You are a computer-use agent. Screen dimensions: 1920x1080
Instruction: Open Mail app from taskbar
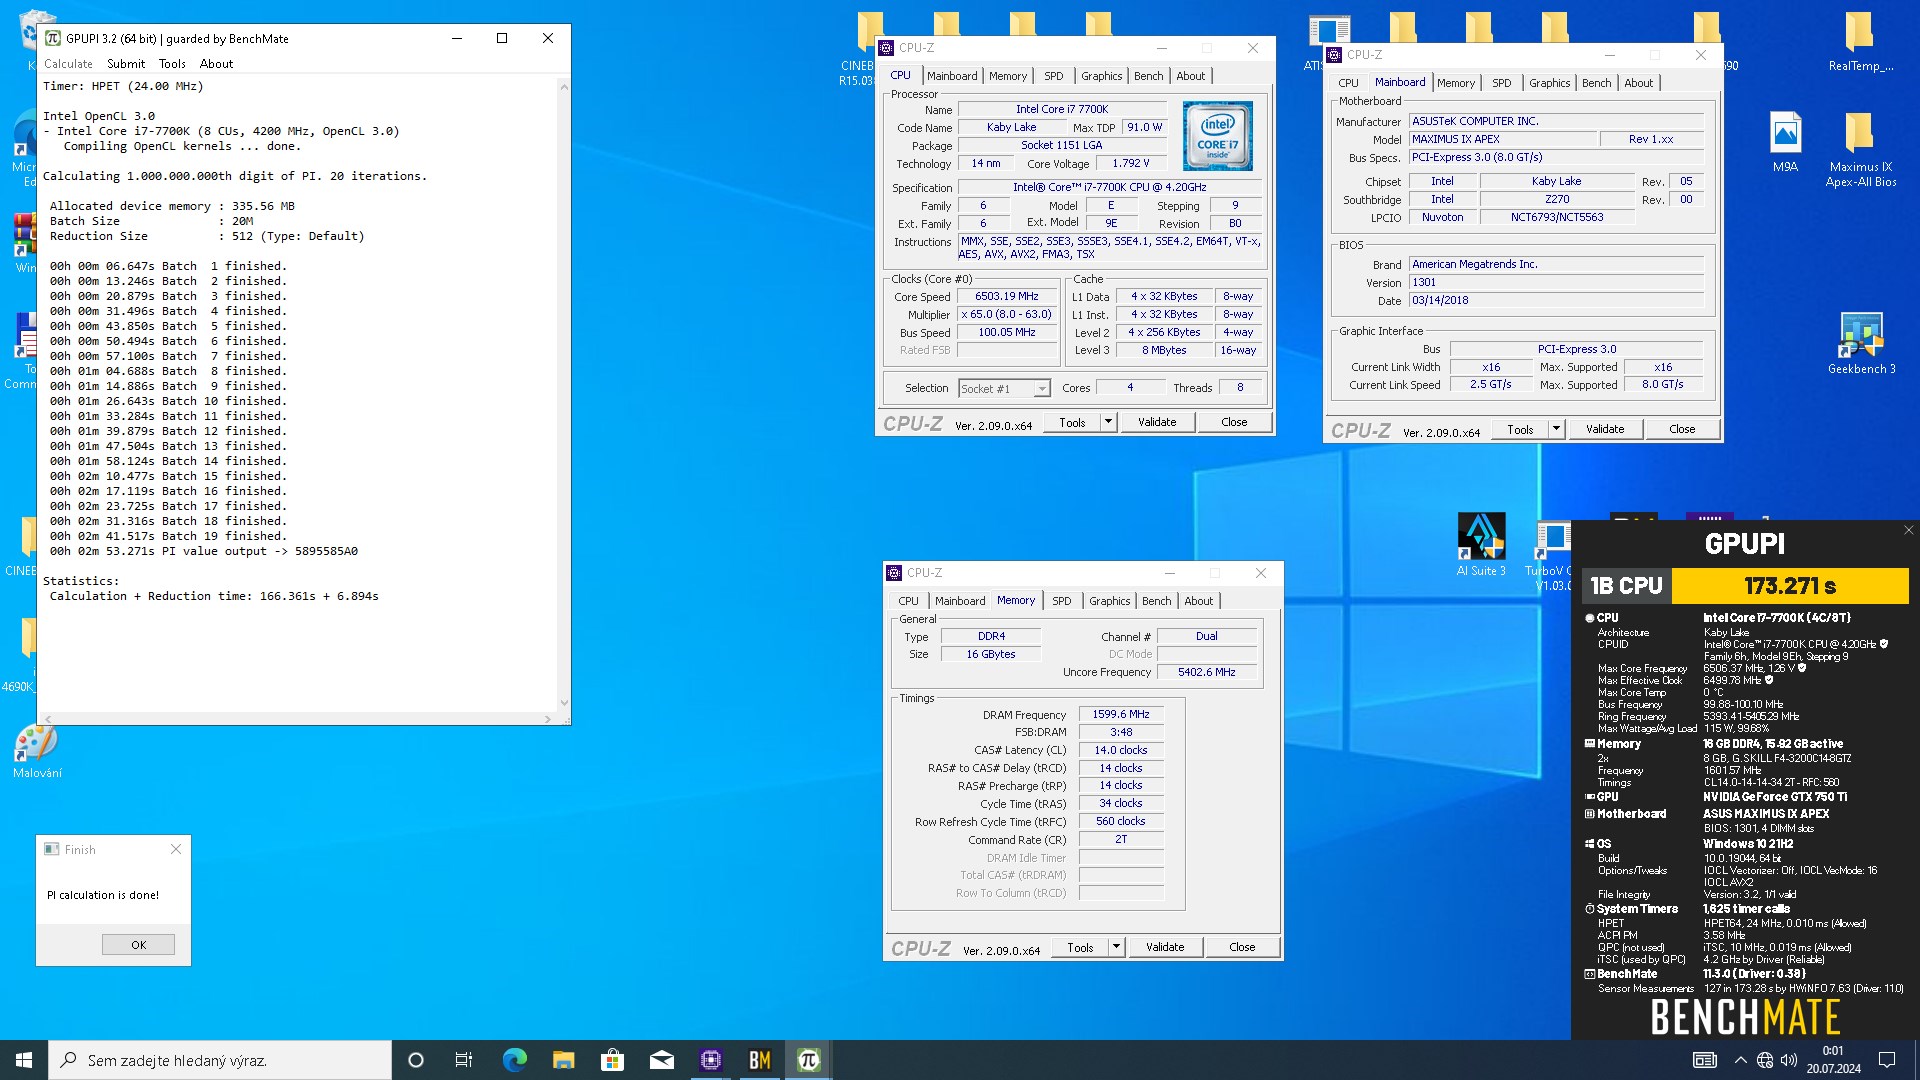point(661,1060)
